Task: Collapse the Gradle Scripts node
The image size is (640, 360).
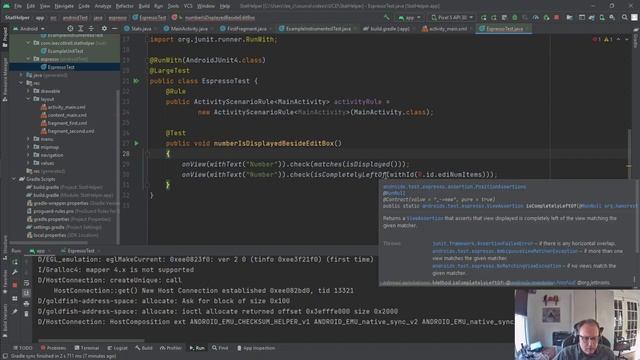Action: tap(14, 179)
